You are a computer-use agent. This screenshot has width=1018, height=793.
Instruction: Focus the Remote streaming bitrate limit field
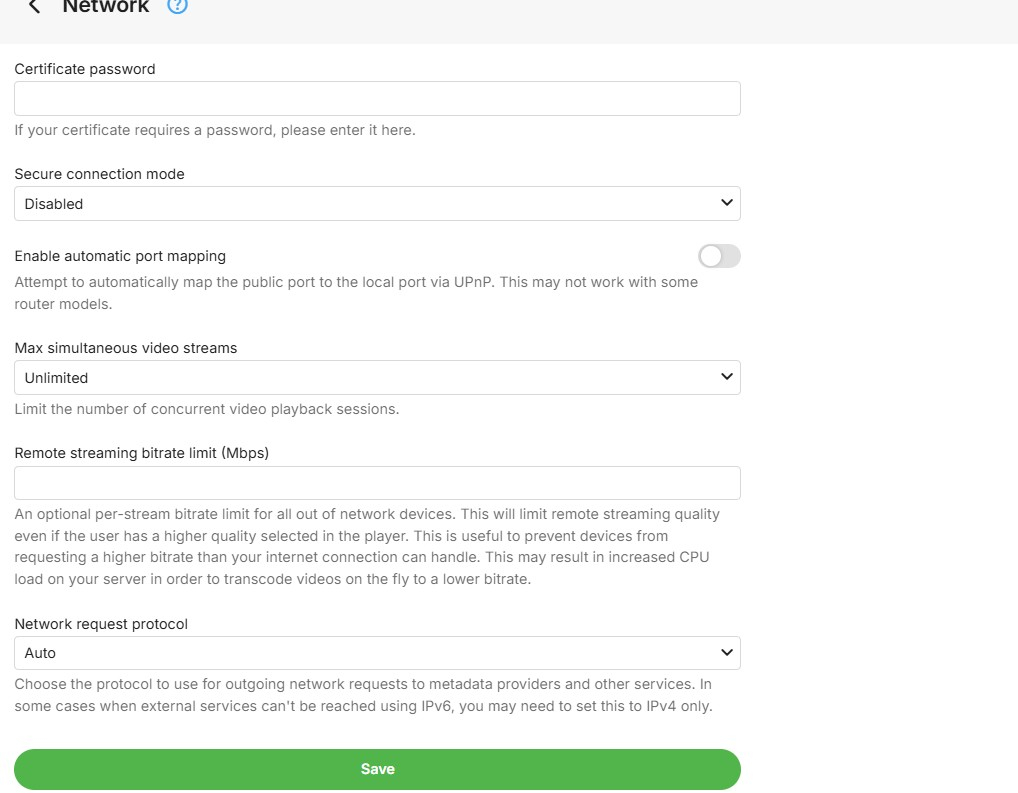377,483
